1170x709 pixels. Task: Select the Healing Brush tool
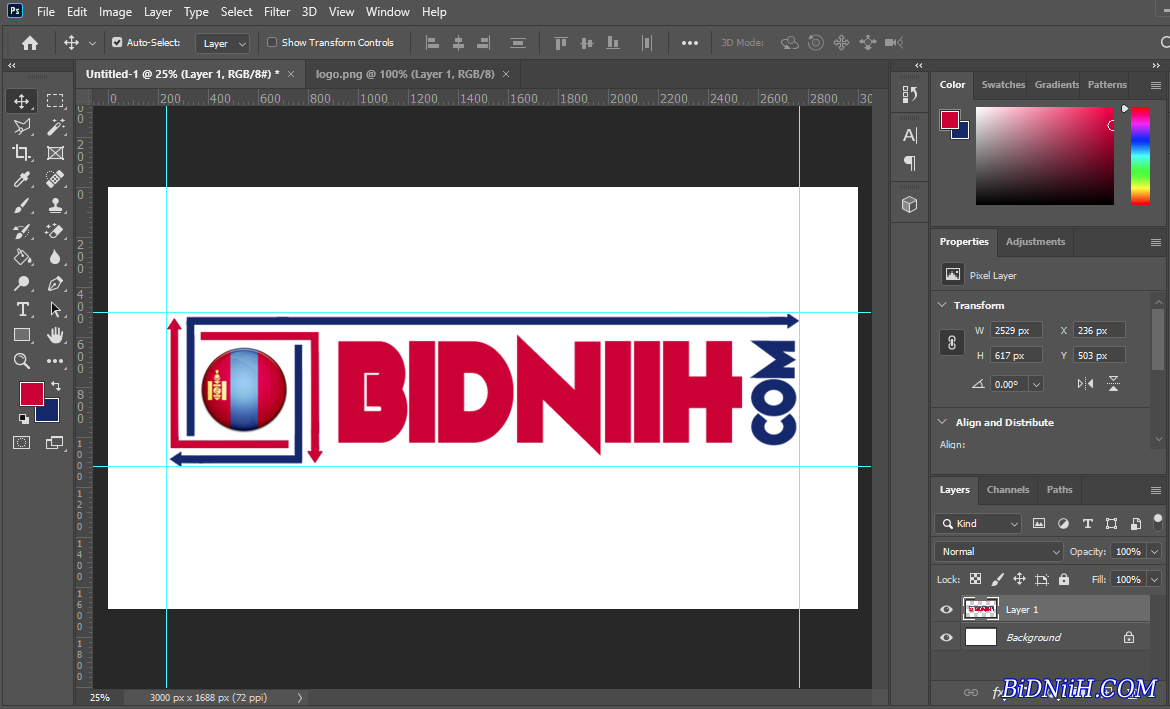[55, 179]
